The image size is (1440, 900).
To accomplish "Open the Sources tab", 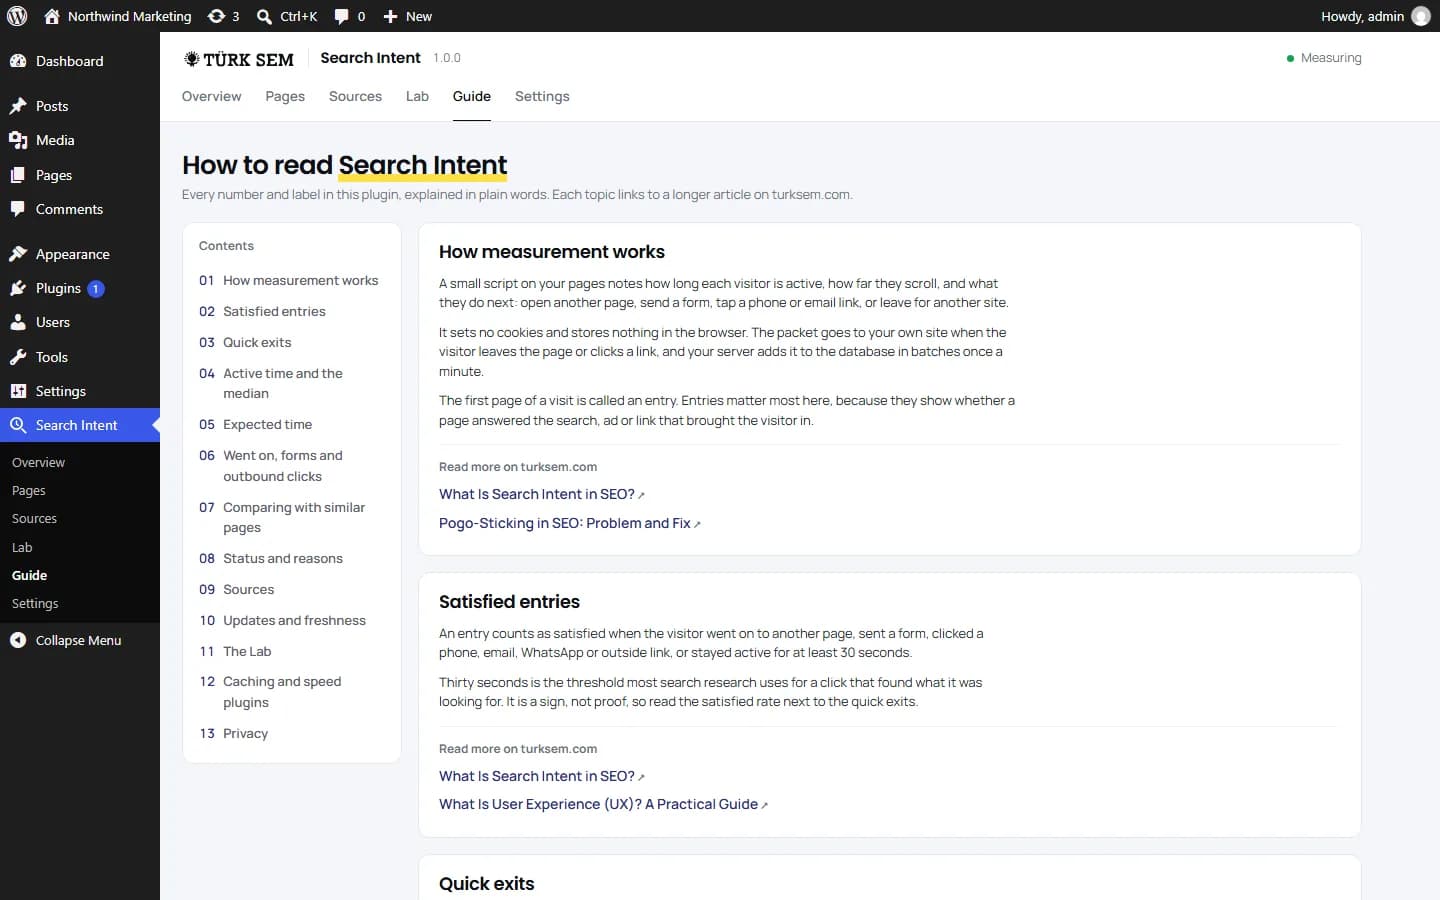I will click(355, 96).
